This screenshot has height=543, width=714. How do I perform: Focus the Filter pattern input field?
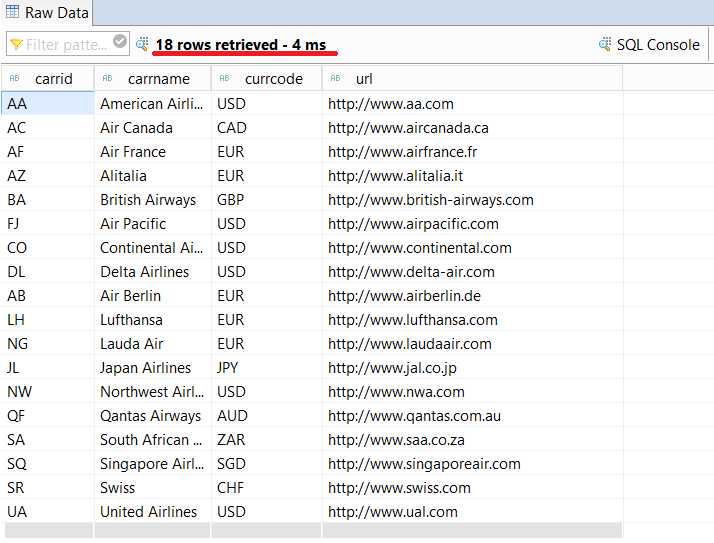tap(68, 44)
